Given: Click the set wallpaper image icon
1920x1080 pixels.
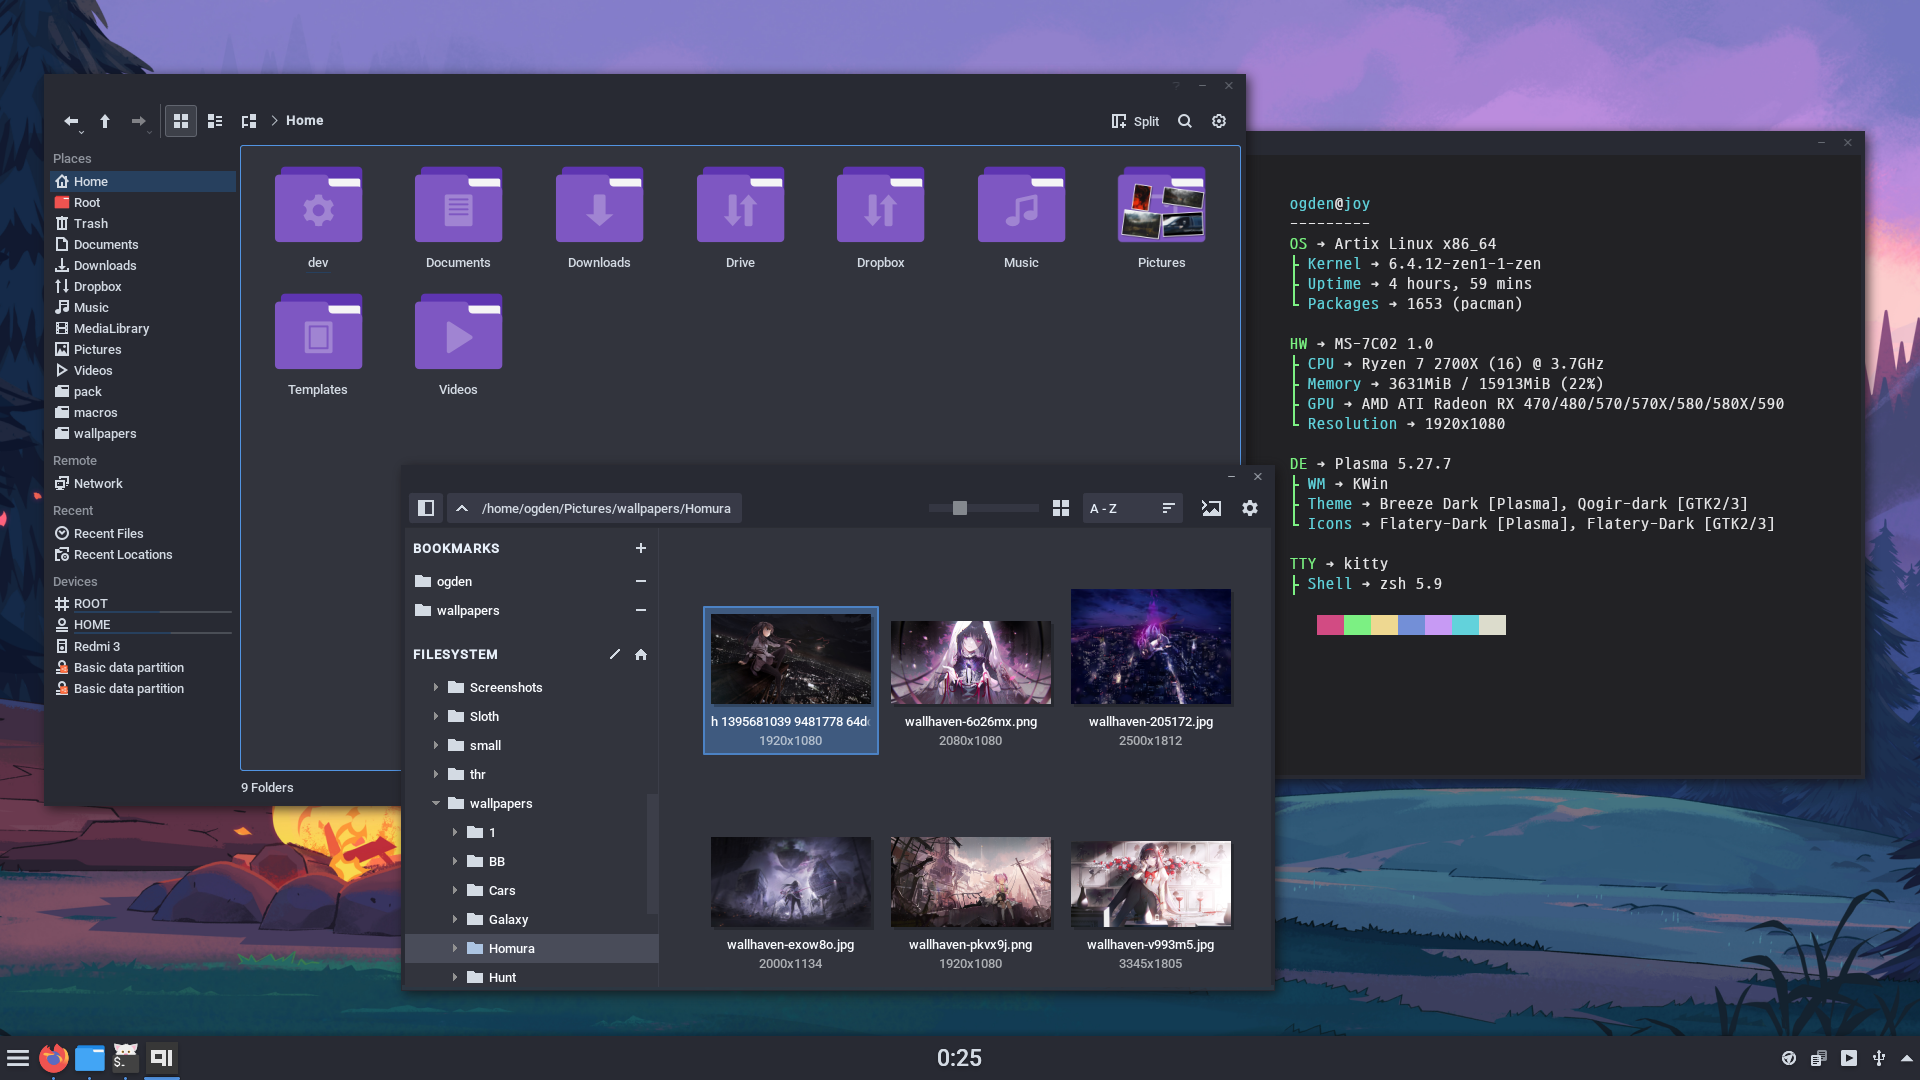Looking at the screenshot, I should (1211, 508).
